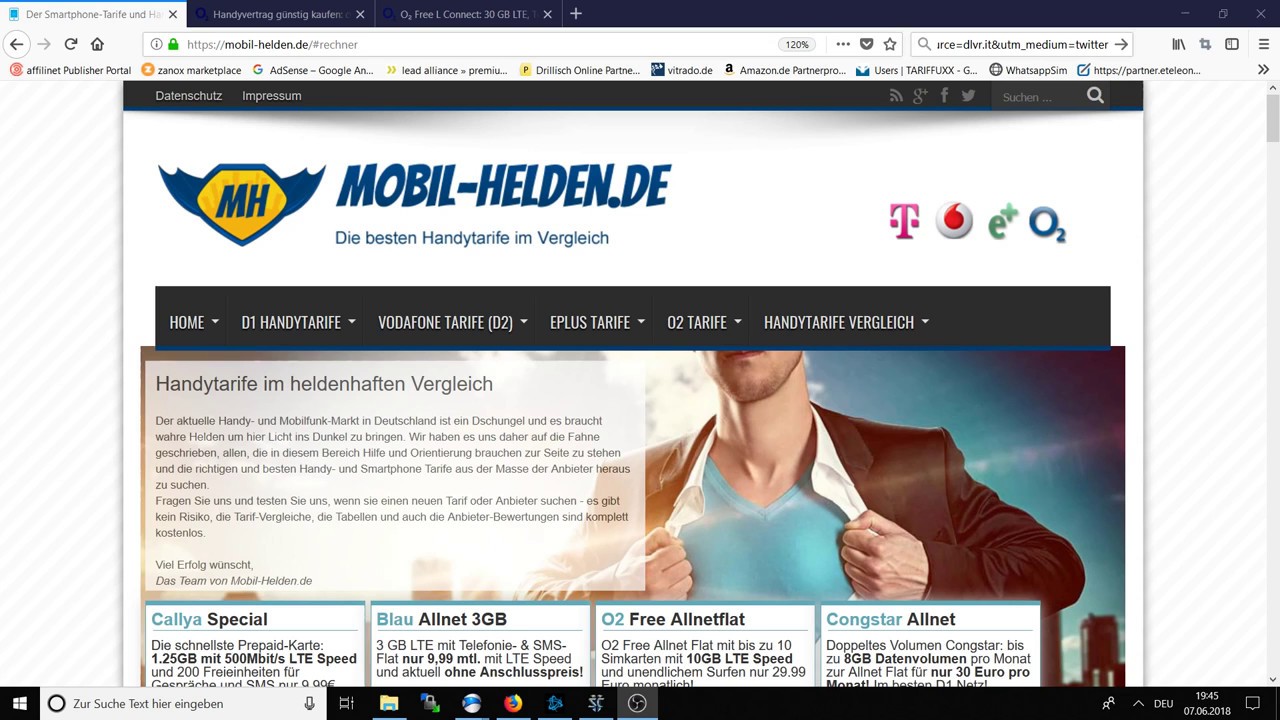Open the Firefox Library menu
The height and width of the screenshot is (720, 1280).
point(1179,44)
